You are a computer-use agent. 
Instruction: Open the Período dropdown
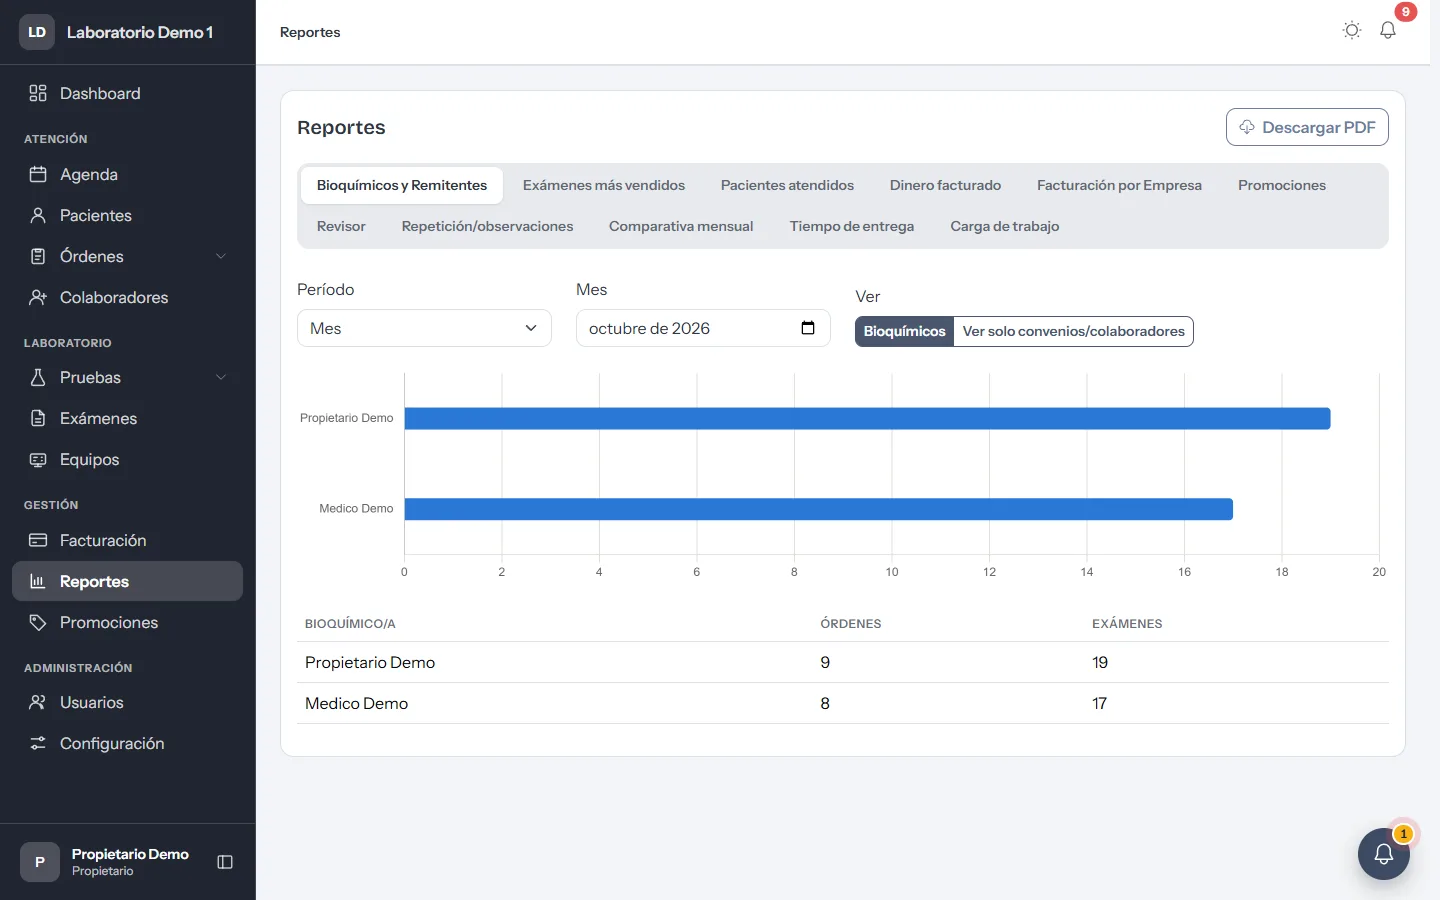424,328
